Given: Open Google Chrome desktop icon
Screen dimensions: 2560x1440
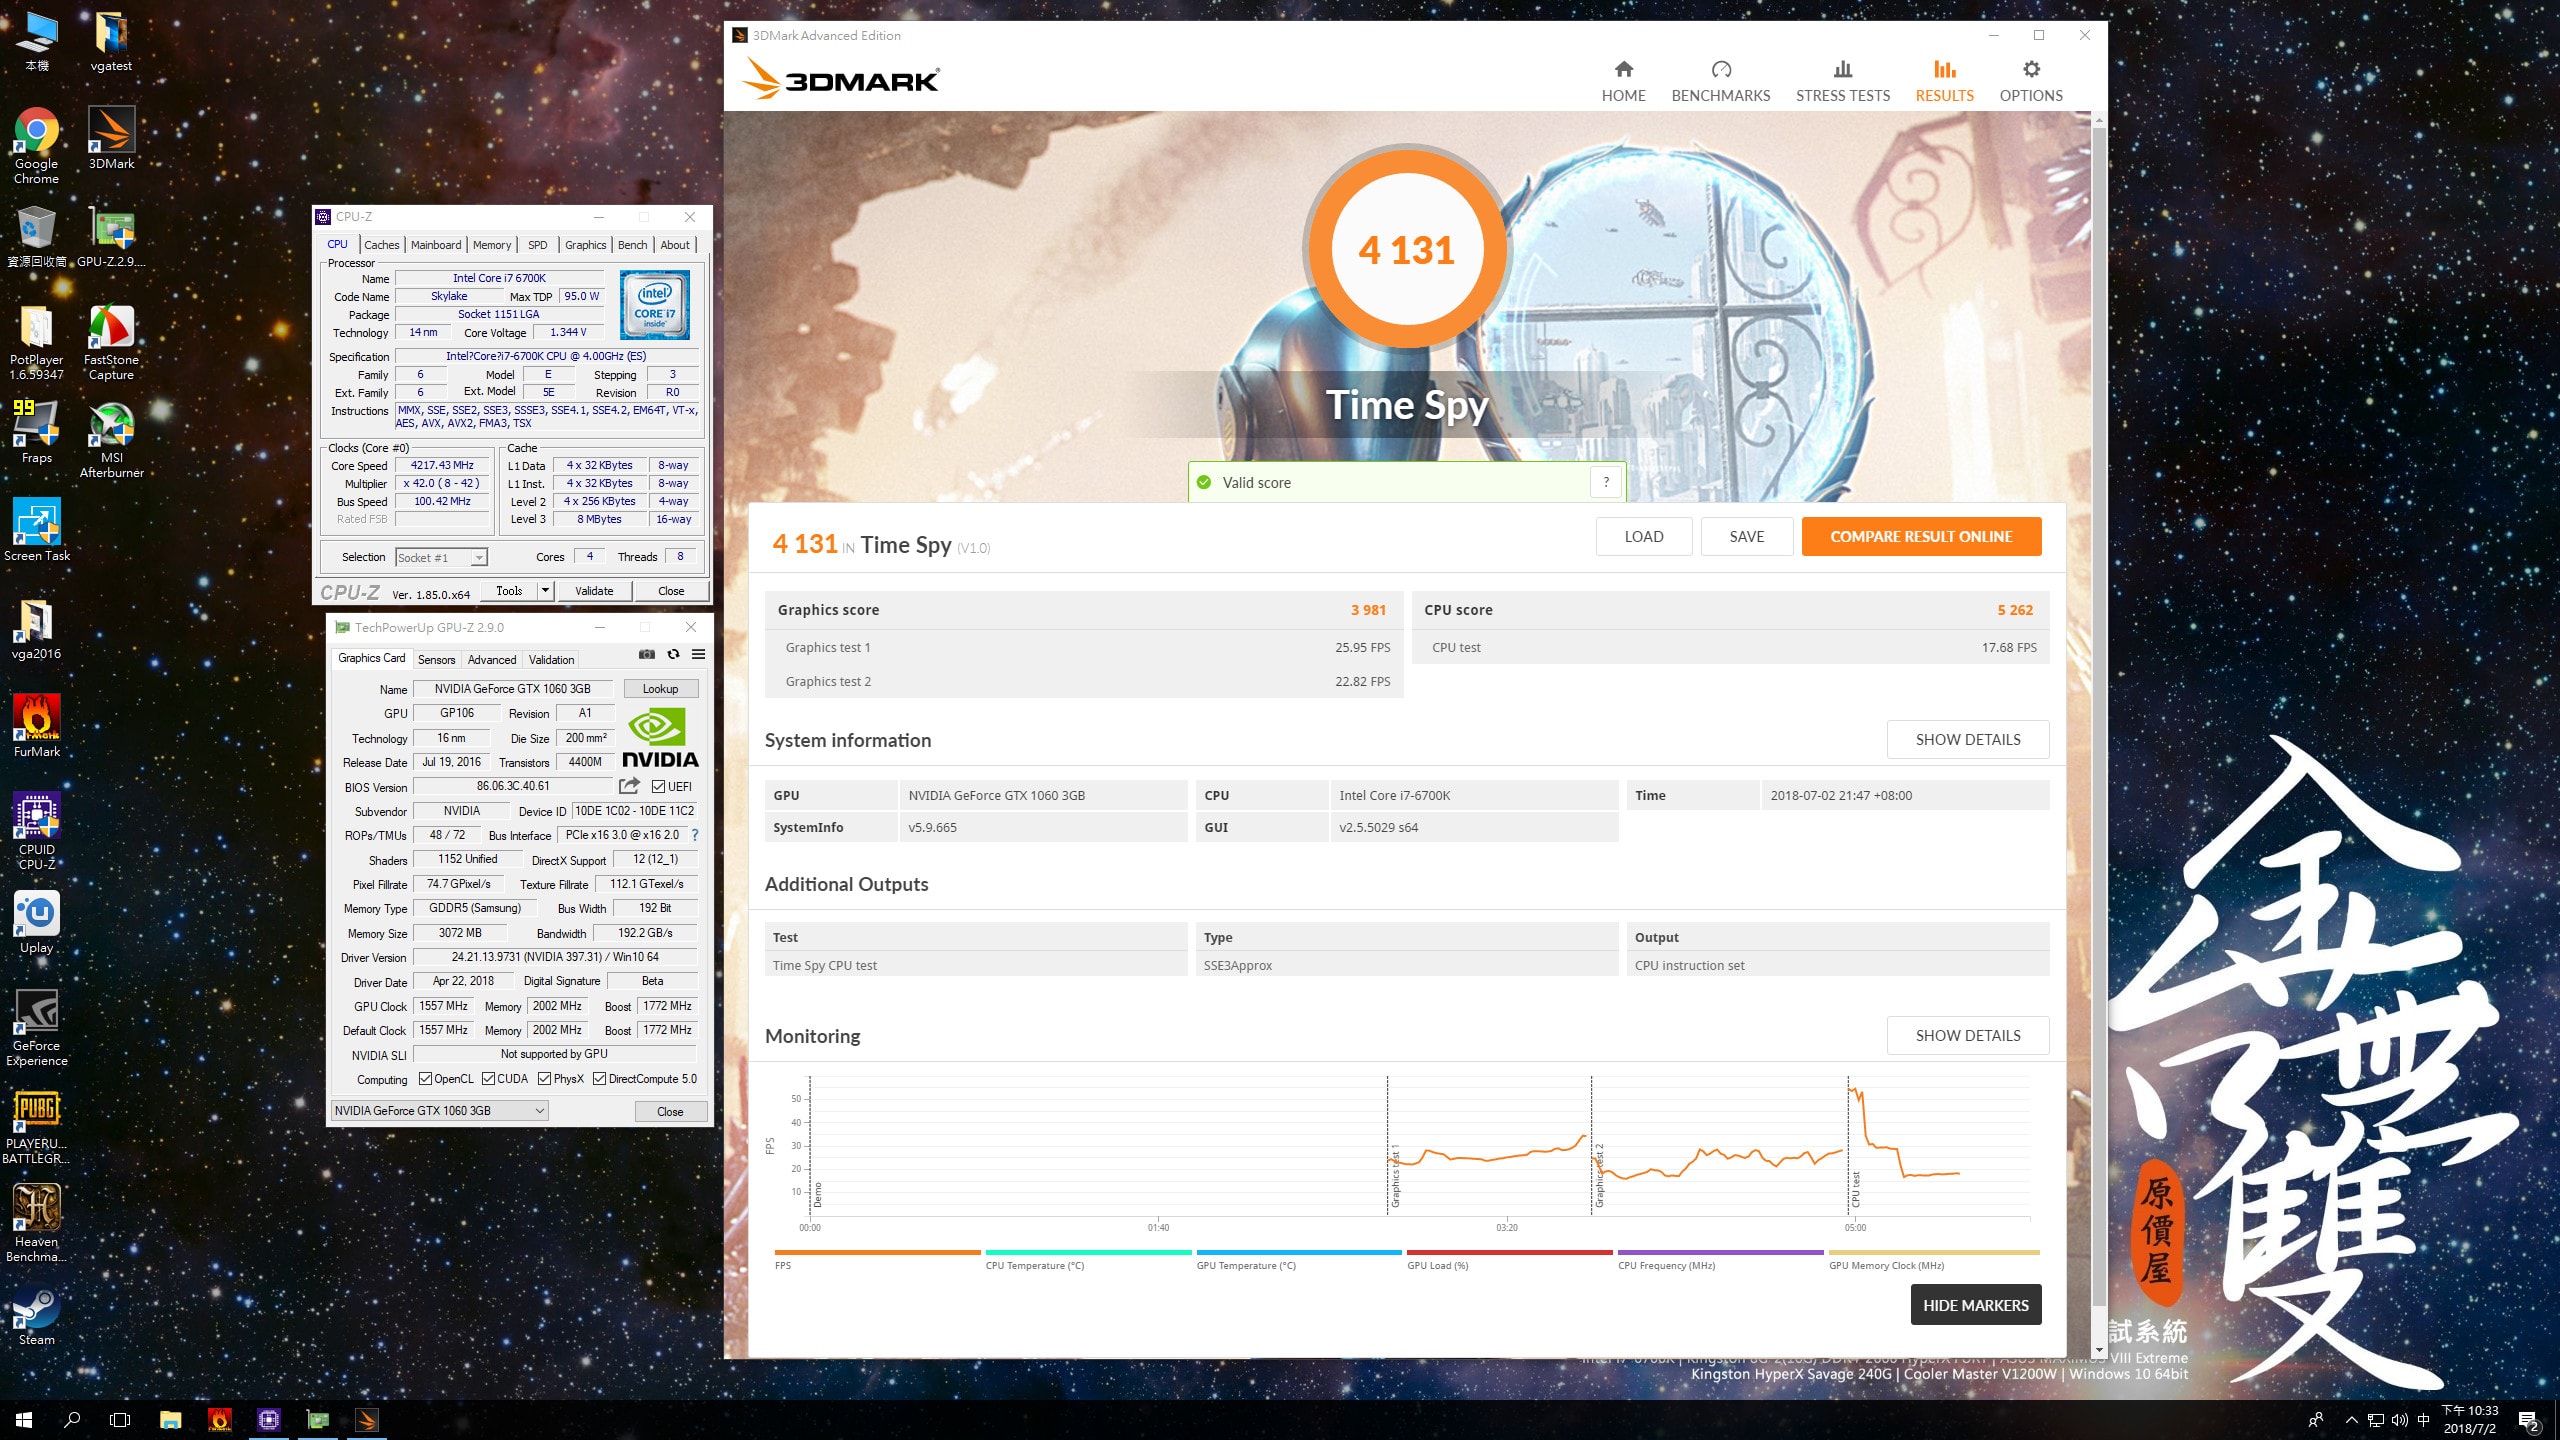Looking at the screenshot, I should pyautogui.click(x=36, y=145).
